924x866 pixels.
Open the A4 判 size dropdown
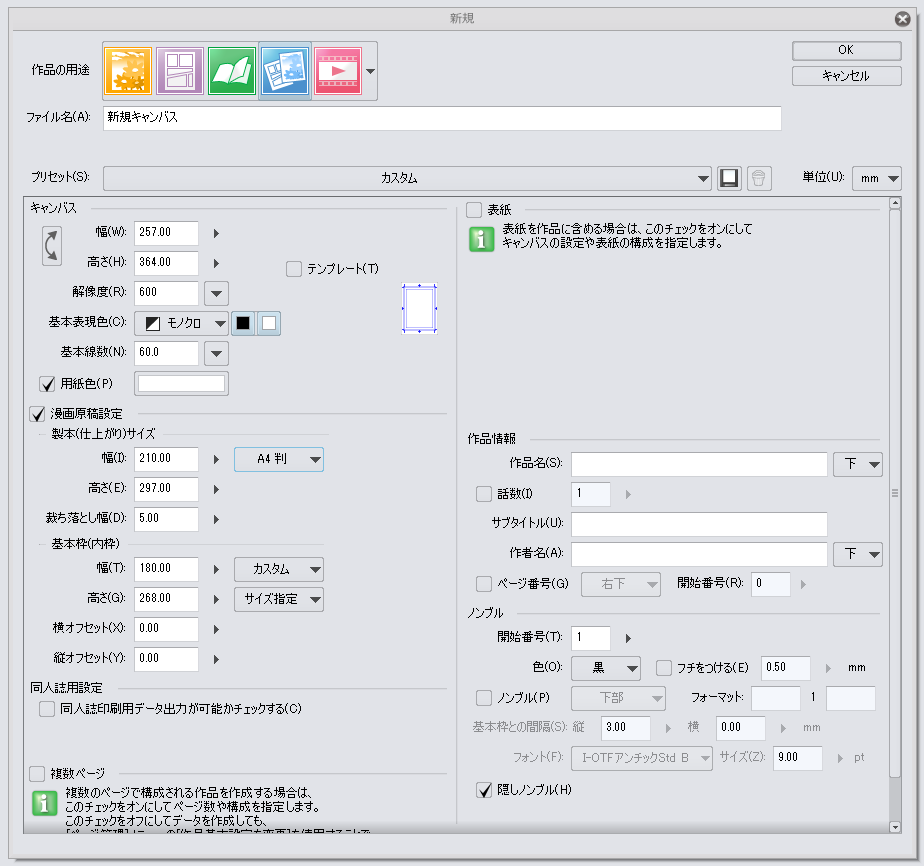(x=279, y=460)
